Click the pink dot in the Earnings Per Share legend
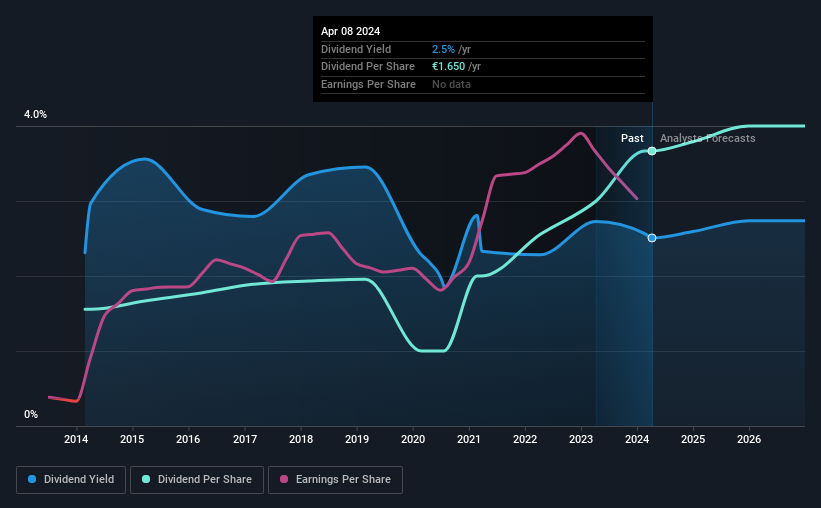The width and height of the screenshot is (821, 508). pos(284,479)
